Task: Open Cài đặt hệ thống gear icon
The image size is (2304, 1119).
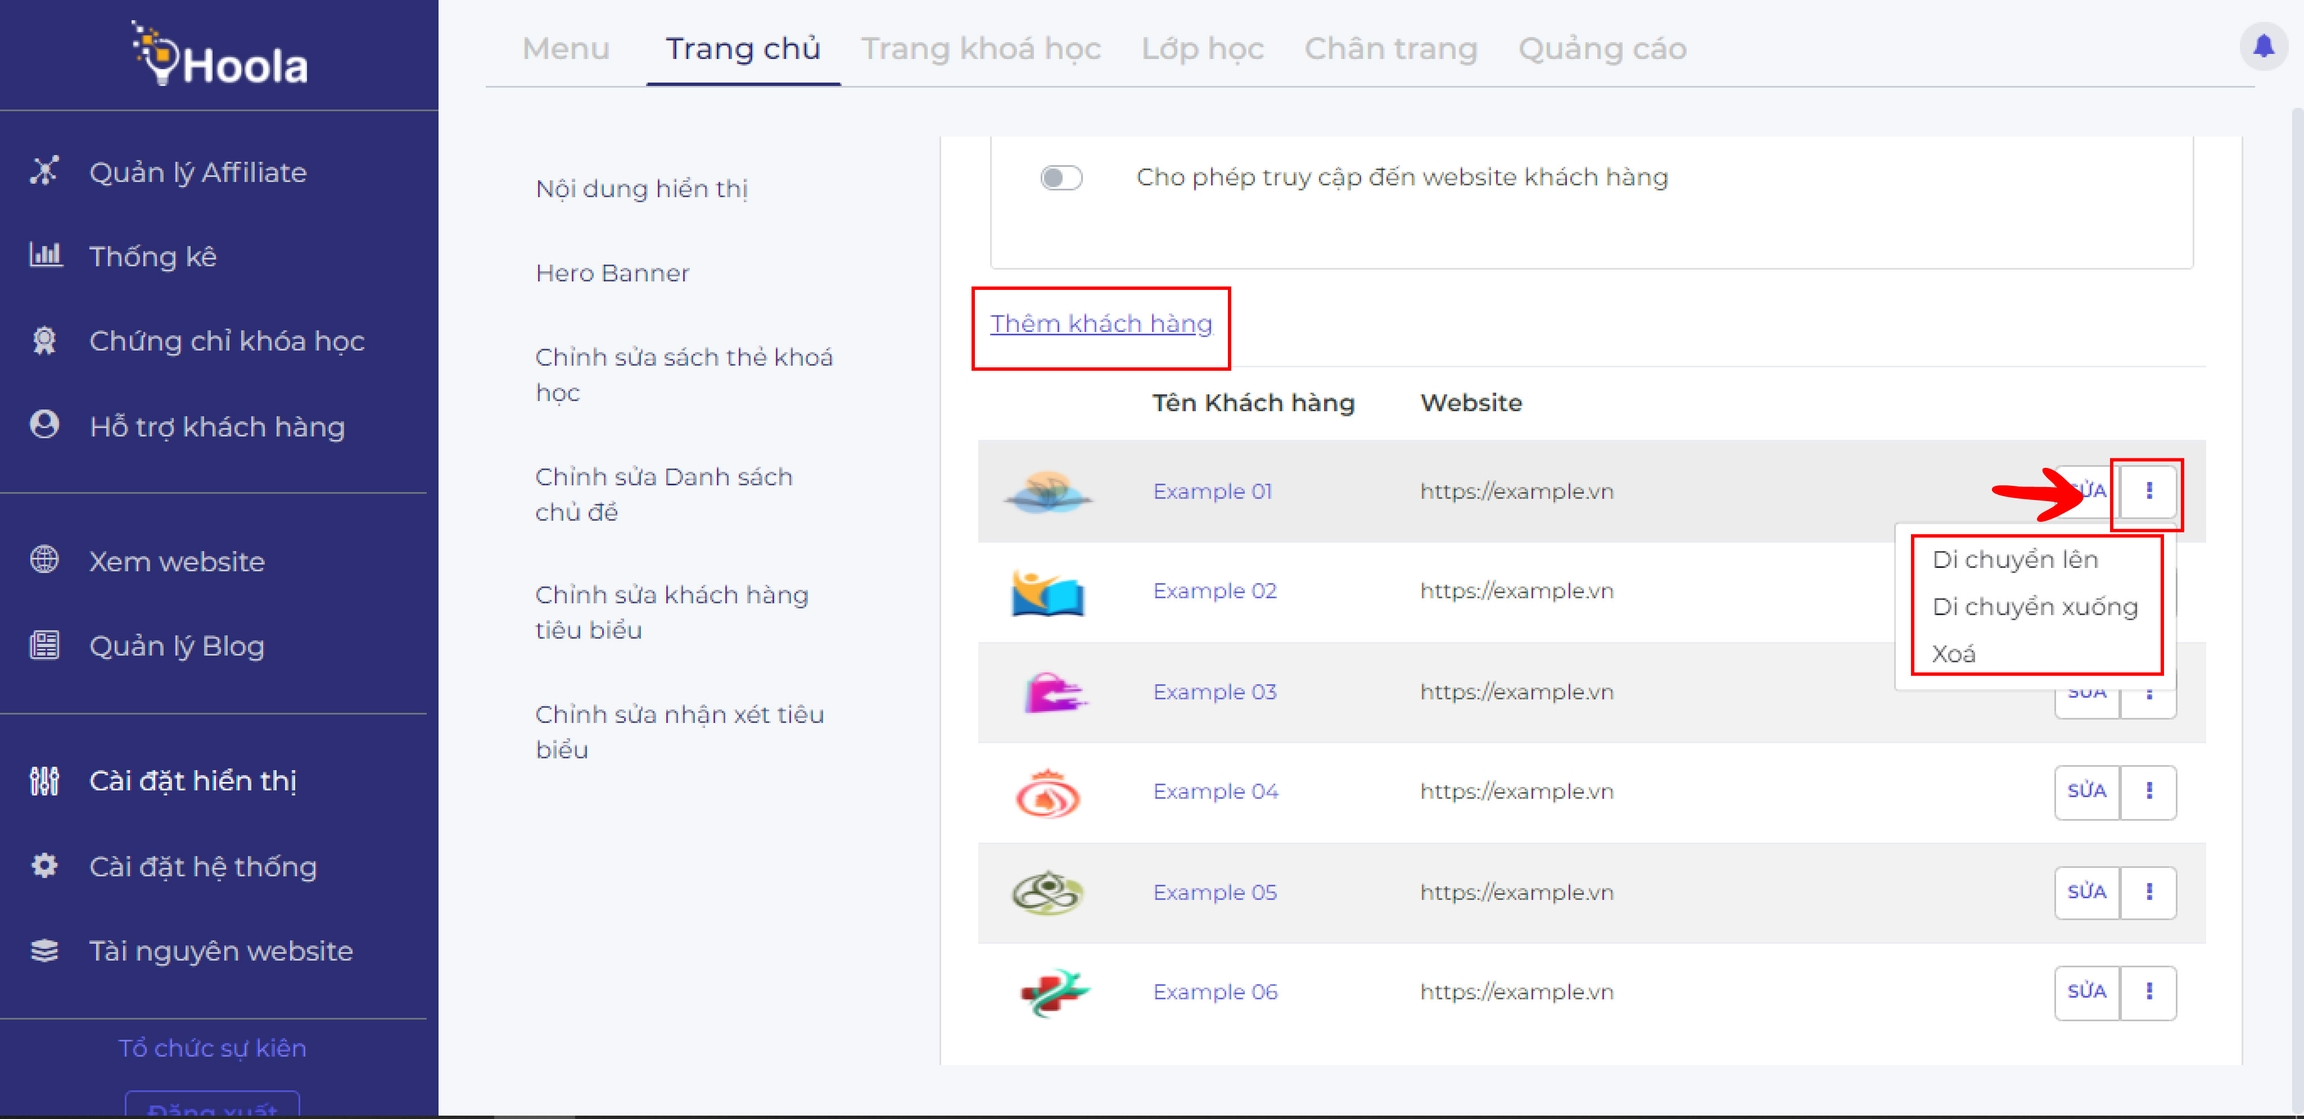Action: pos(44,866)
